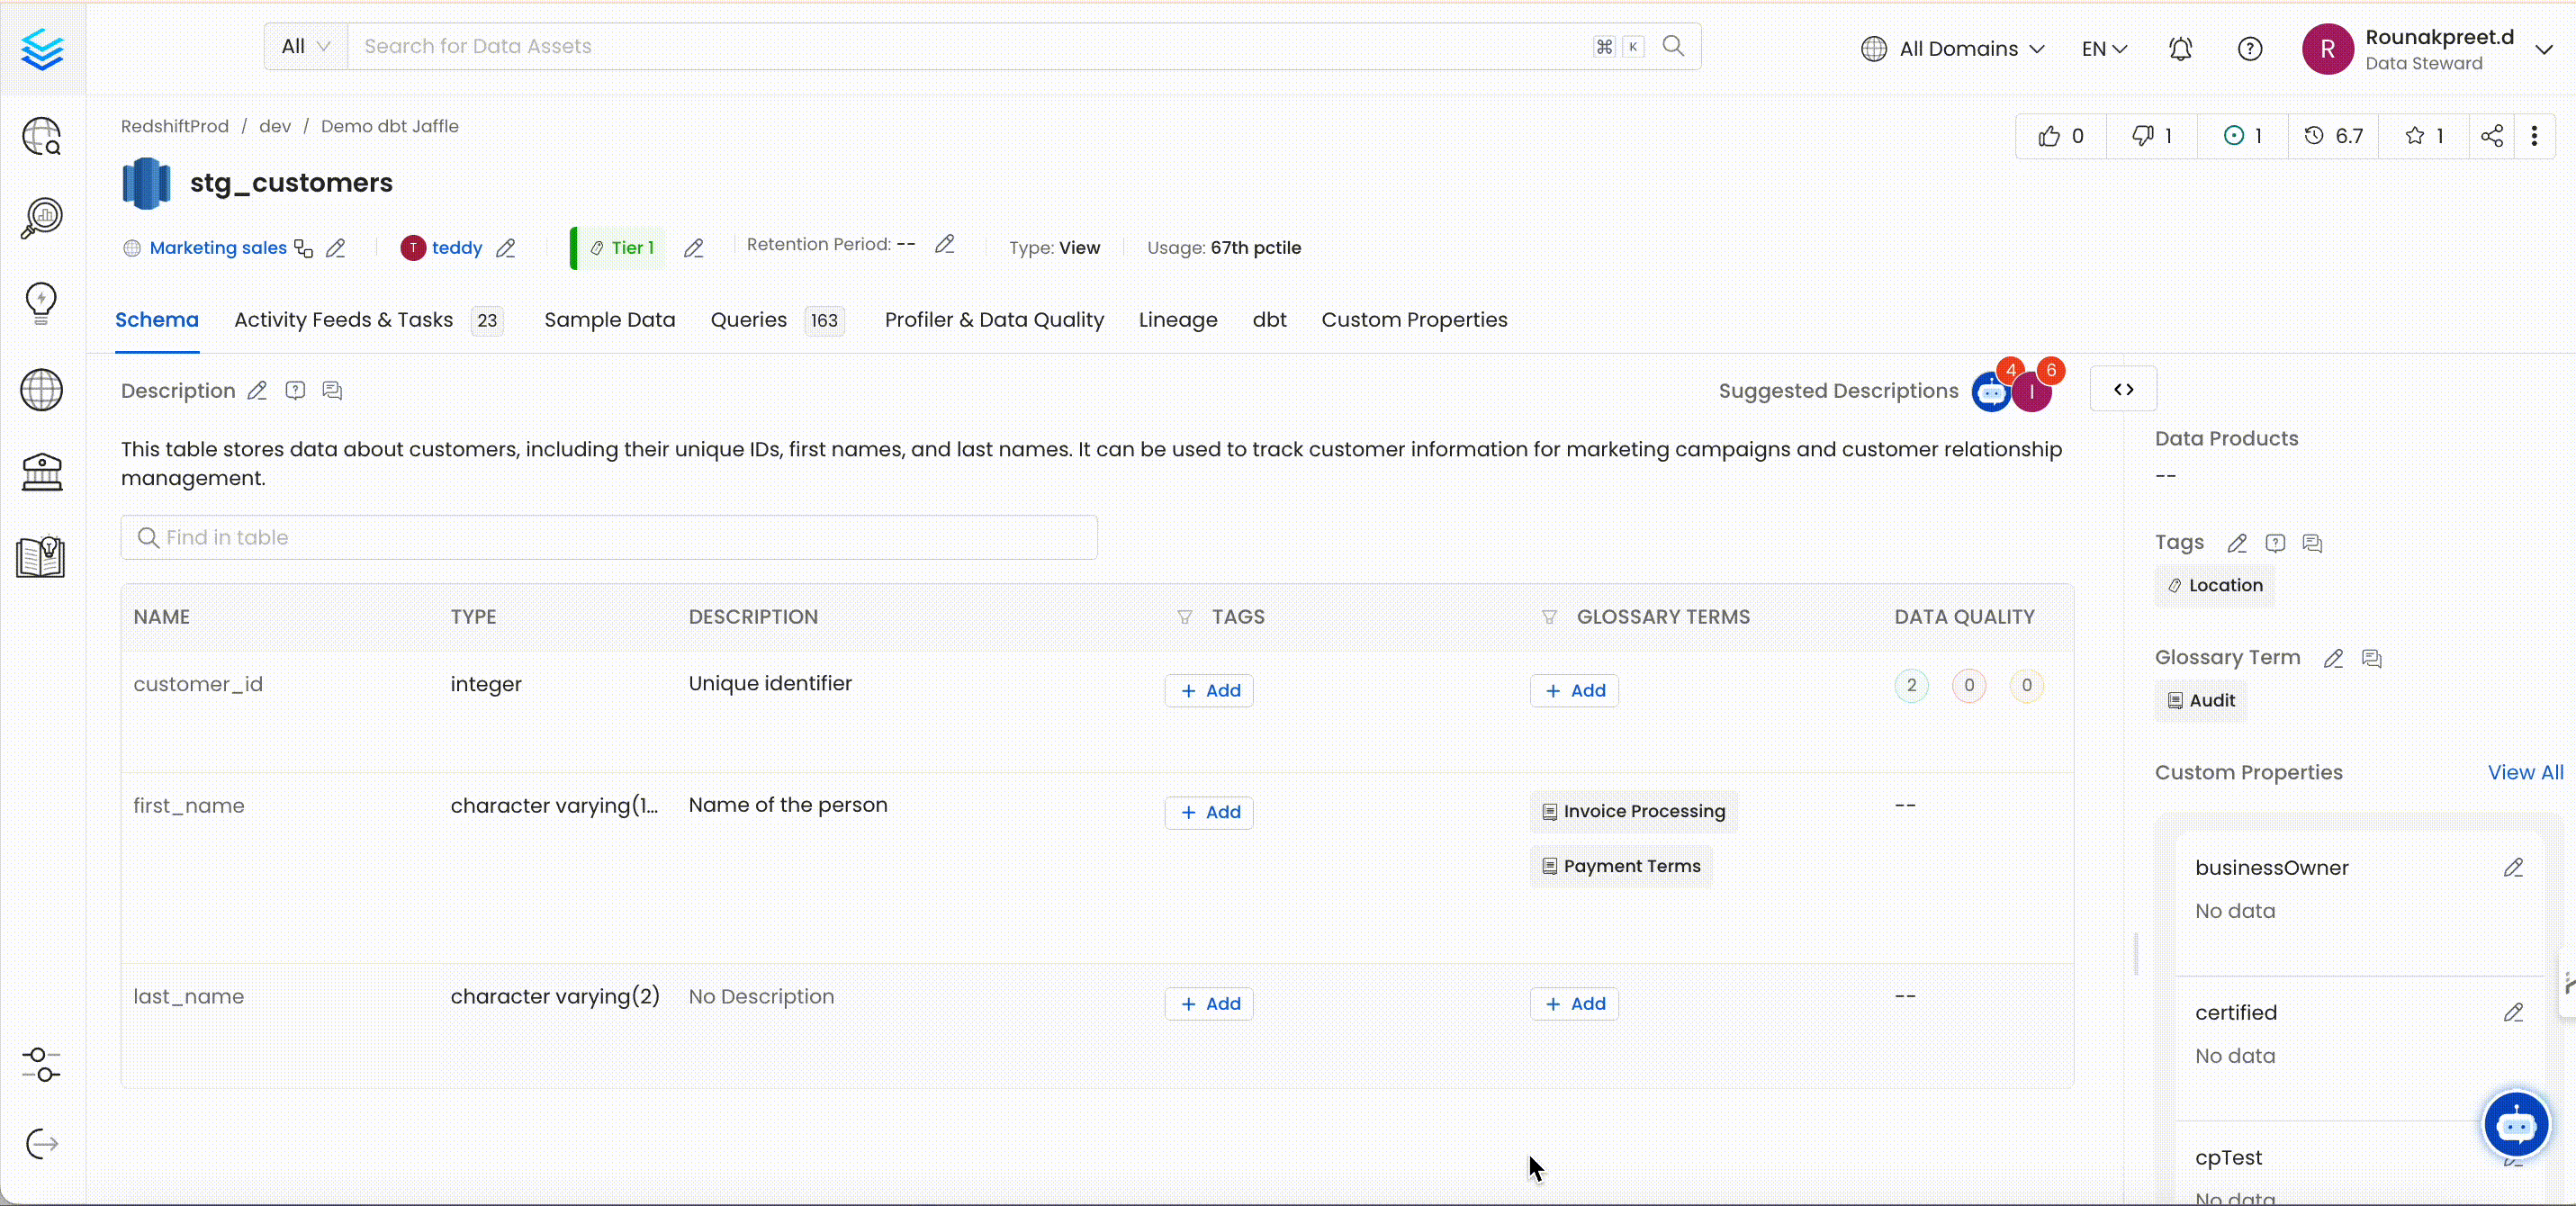Open the Profiler & Data Quality tab
Viewport: 2576px width, 1206px height.
993,320
